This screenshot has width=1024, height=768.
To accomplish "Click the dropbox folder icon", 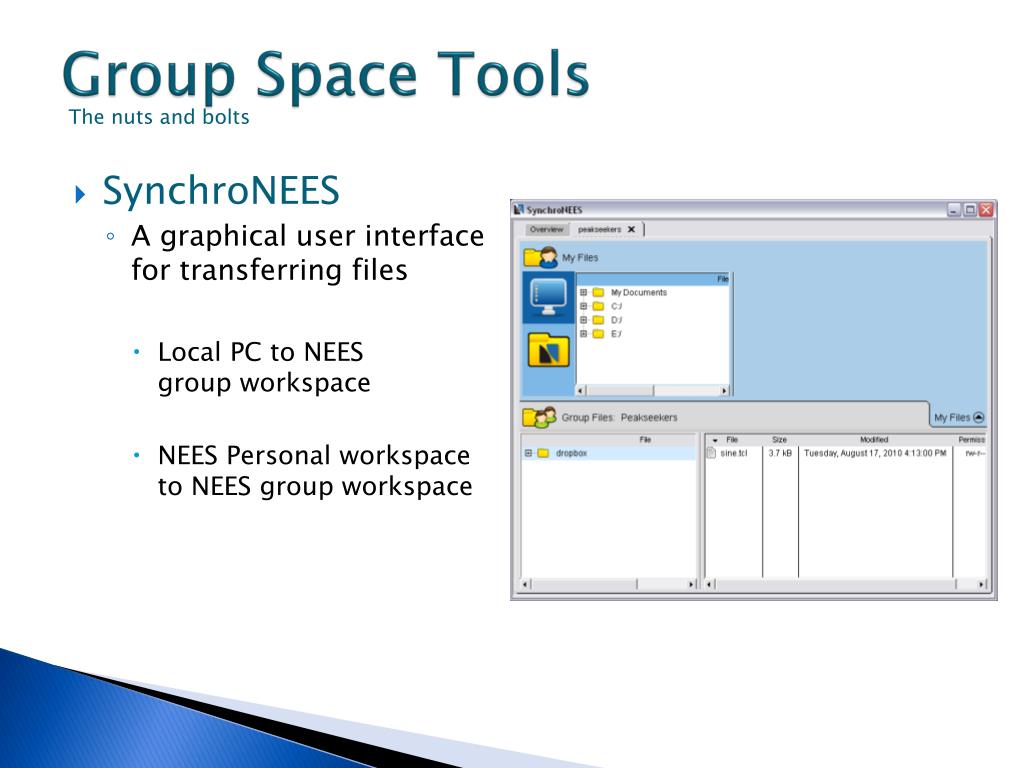I will pos(543,453).
